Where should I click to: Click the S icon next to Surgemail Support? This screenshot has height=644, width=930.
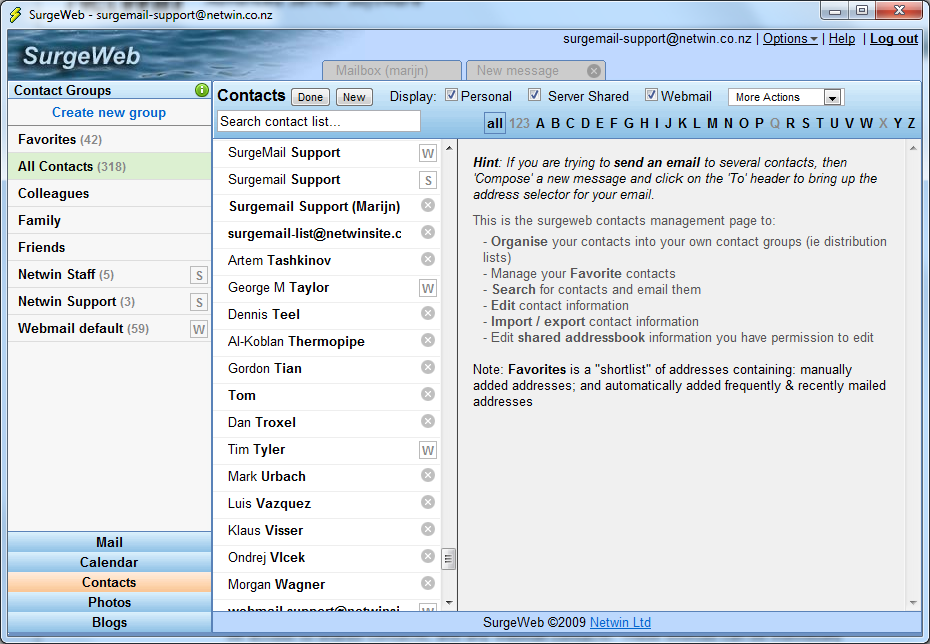click(428, 180)
